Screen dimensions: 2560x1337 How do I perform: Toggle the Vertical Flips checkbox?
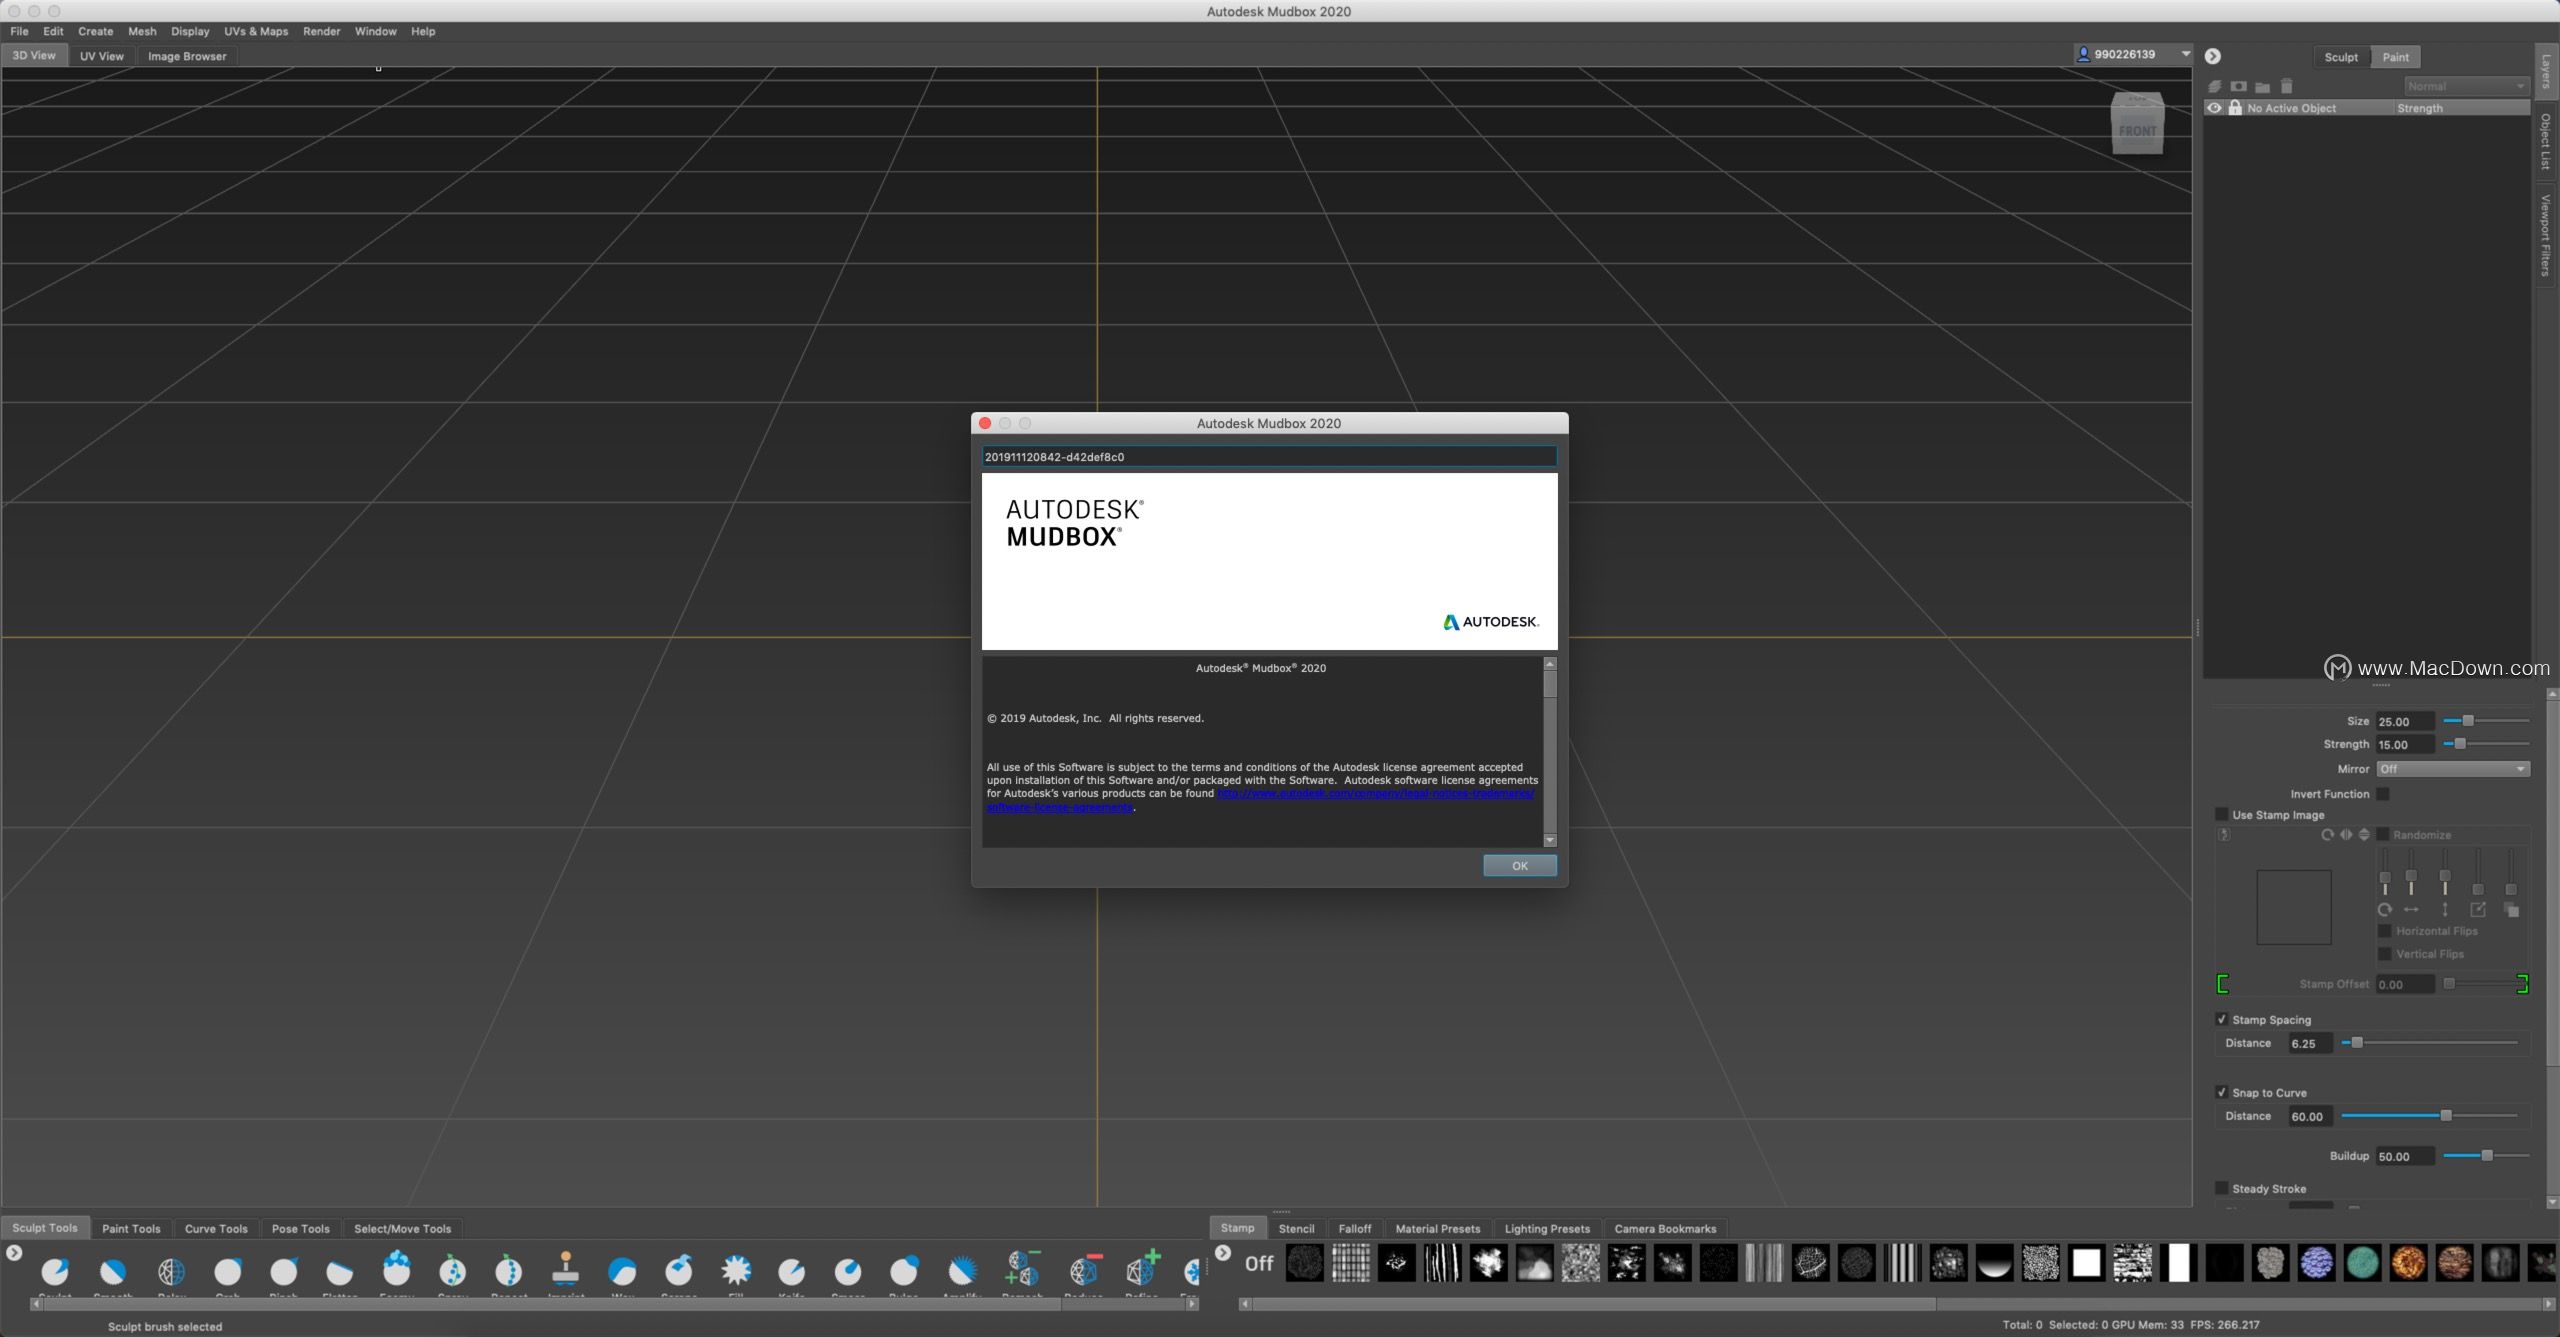(x=2385, y=954)
